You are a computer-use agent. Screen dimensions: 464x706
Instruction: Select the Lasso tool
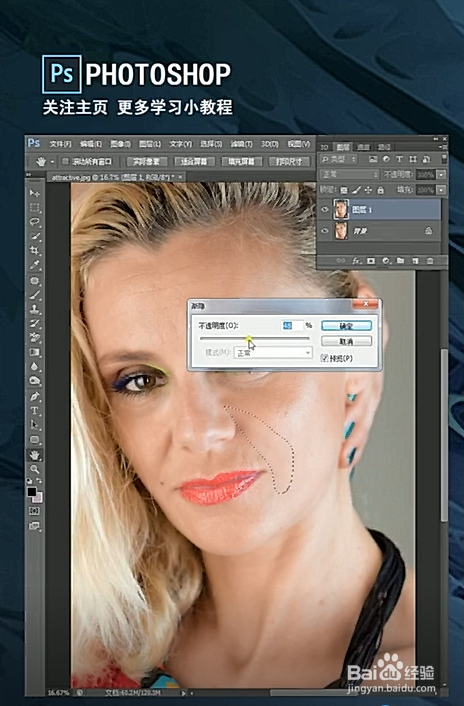[x=35, y=222]
